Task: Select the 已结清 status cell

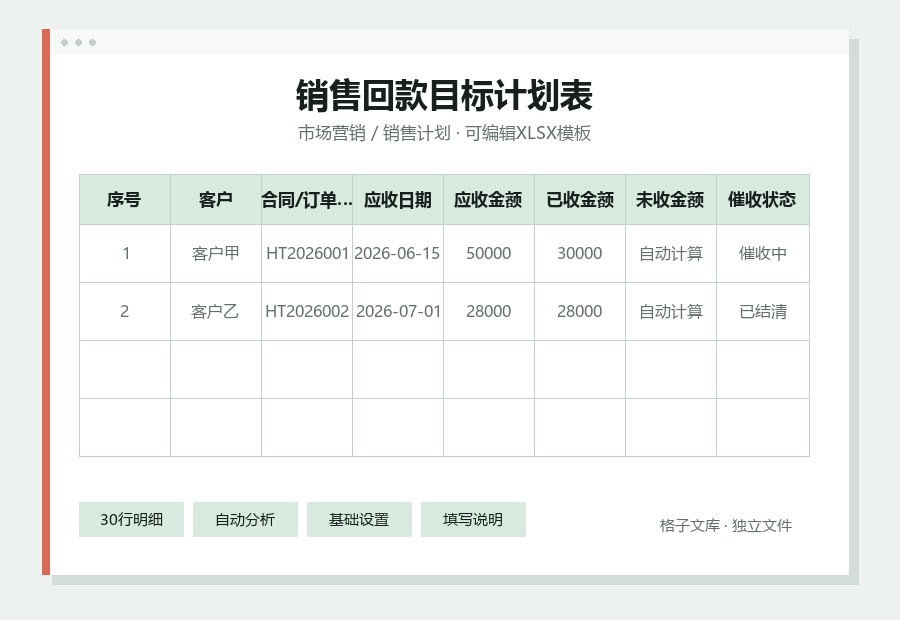Action: 763,311
